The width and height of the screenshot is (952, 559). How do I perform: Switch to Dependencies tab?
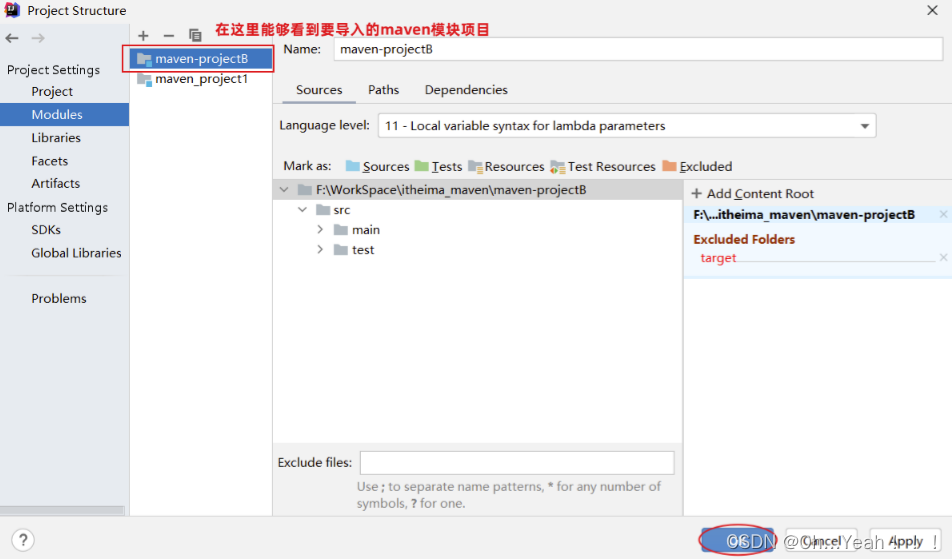coord(466,90)
